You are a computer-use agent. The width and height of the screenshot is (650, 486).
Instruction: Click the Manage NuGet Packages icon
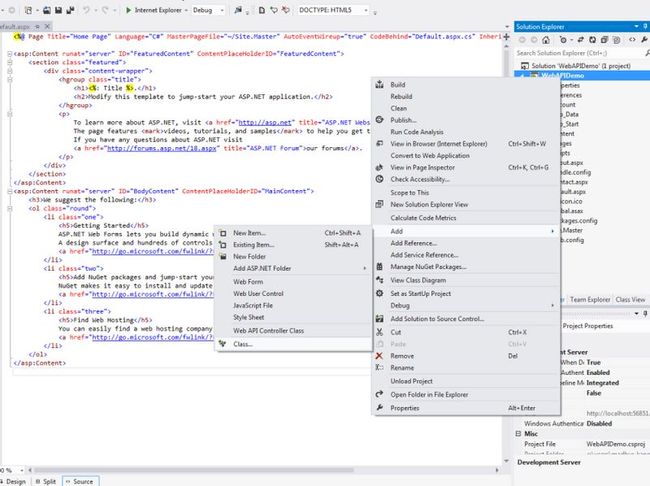coord(379,267)
